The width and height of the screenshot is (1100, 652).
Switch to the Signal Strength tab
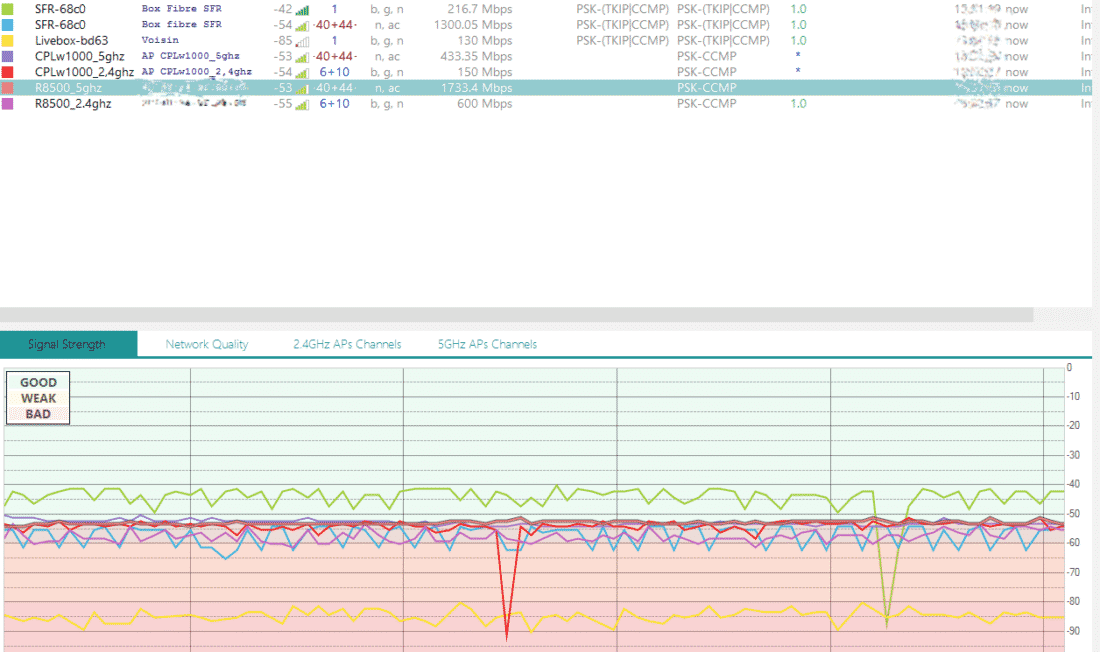point(68,344)
